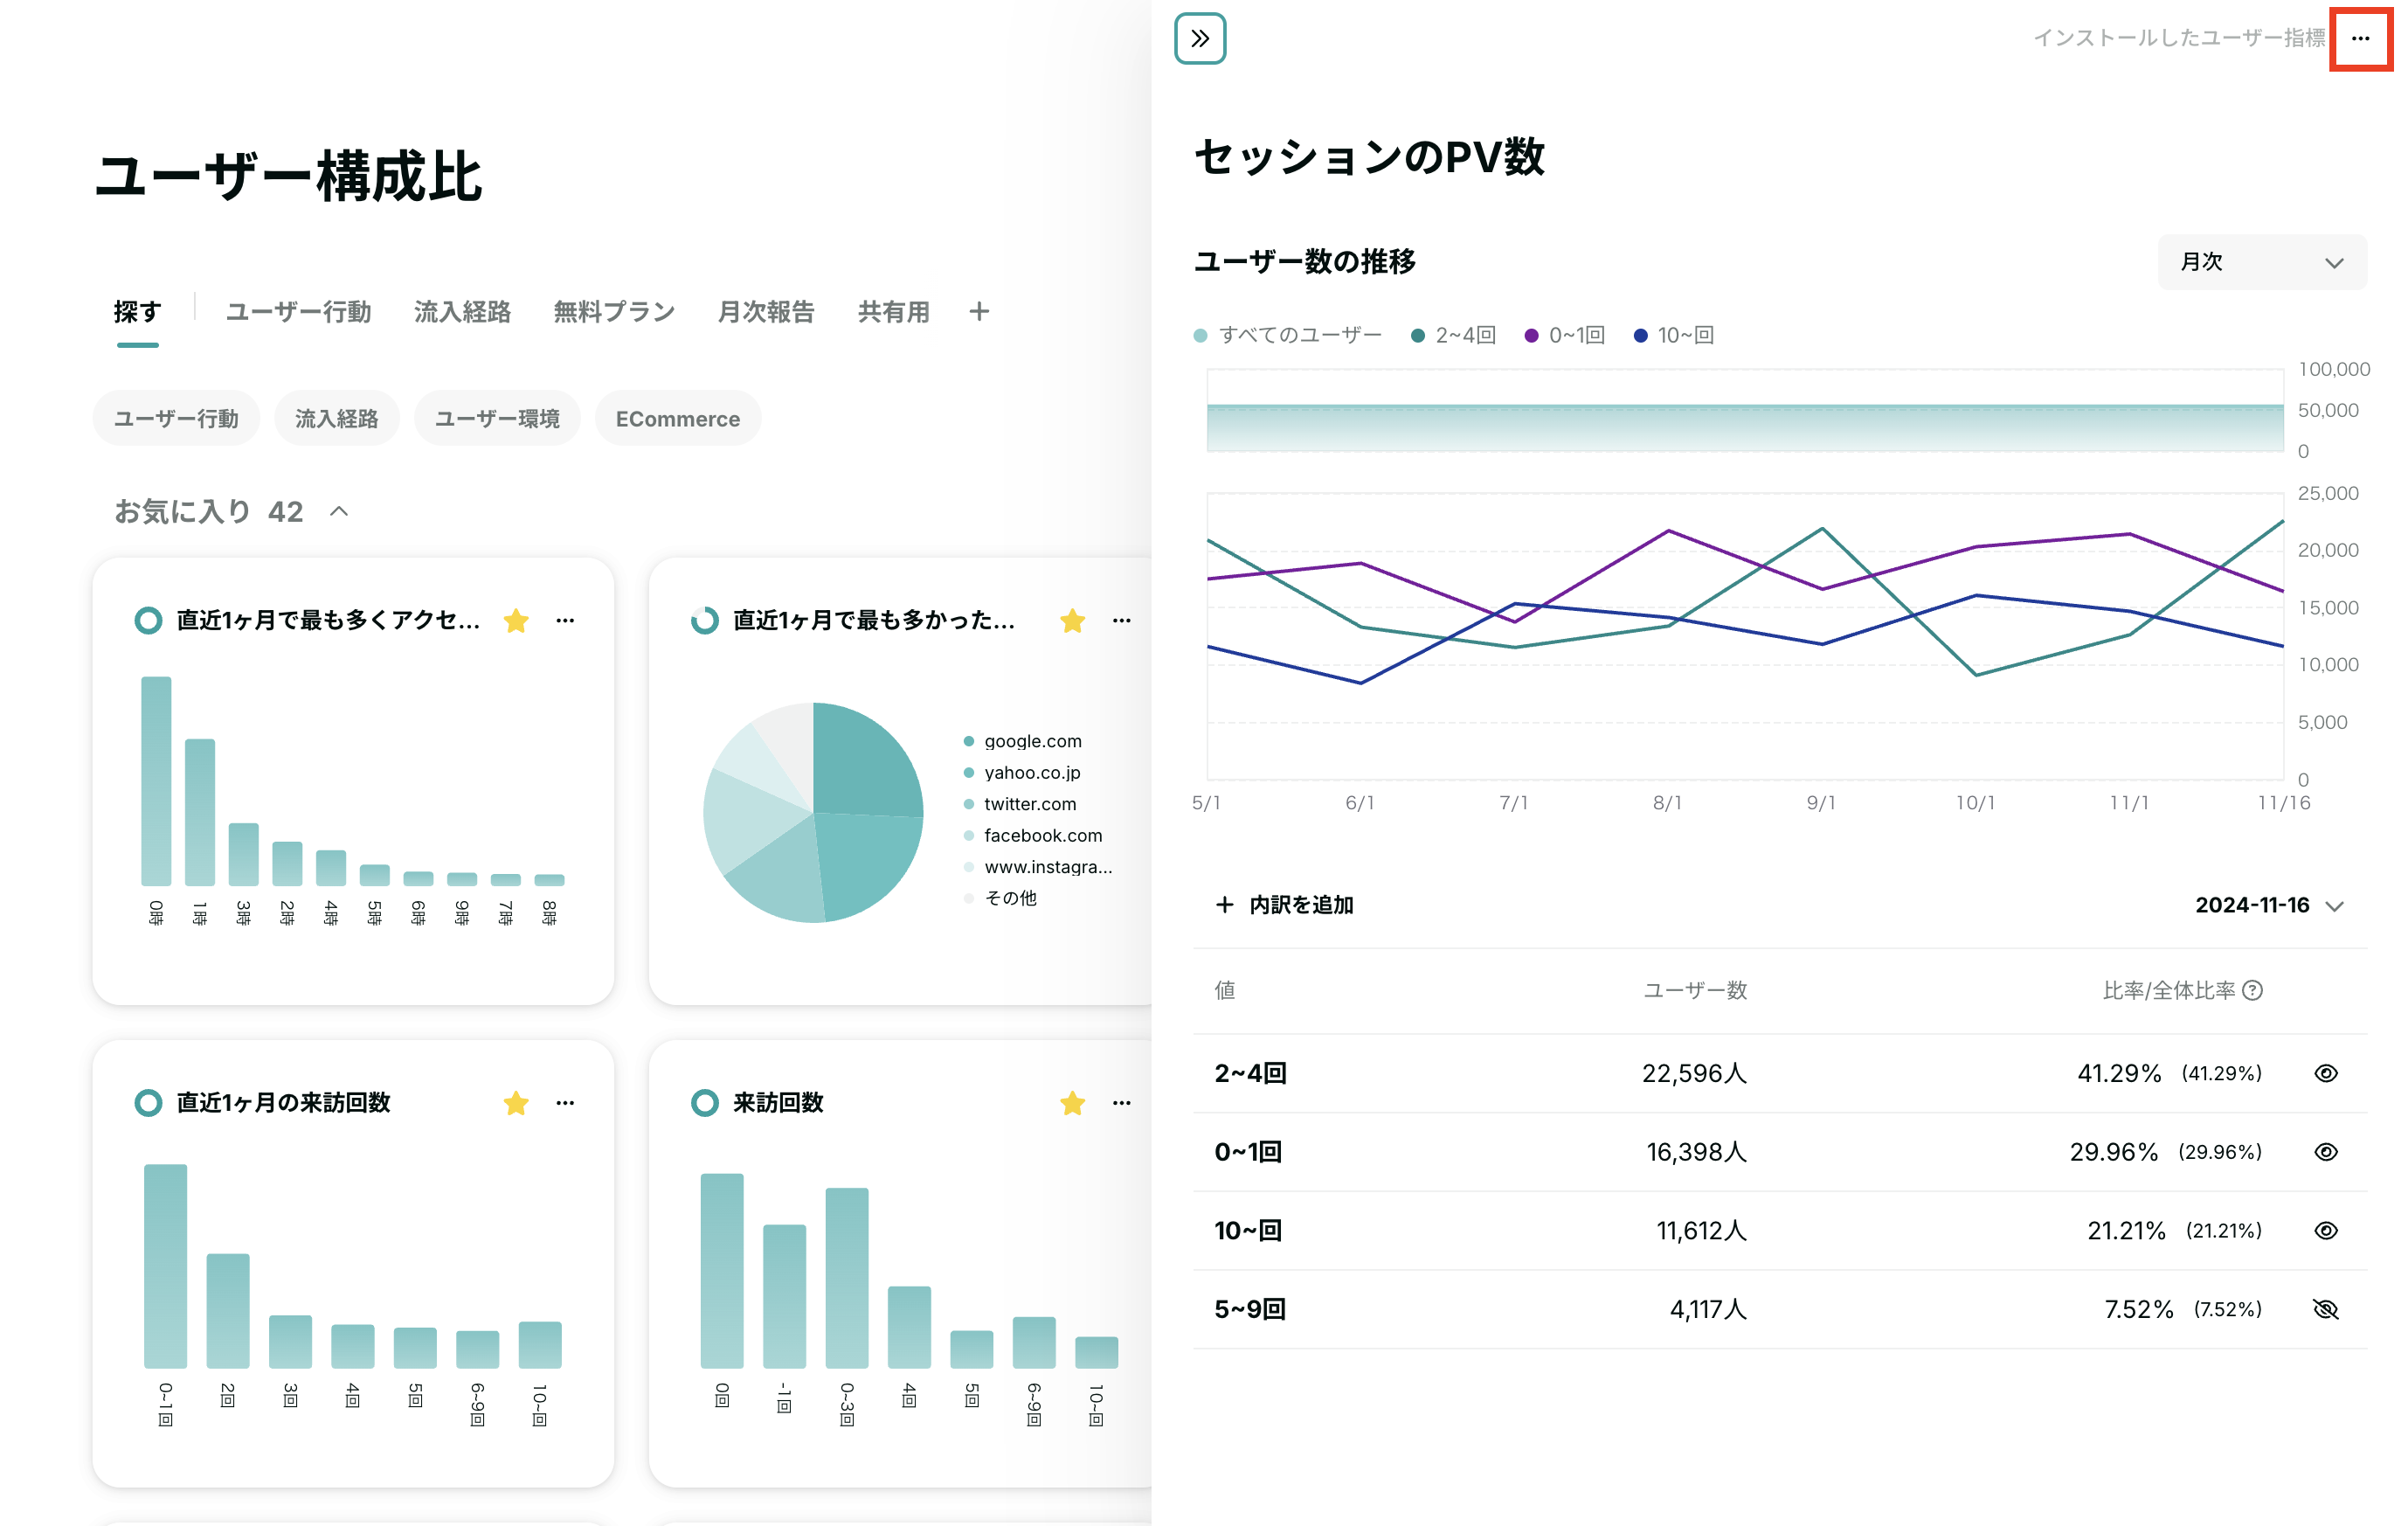
Task: Toggle すべてのユーザー legend series
Action: click(1287, 335)
